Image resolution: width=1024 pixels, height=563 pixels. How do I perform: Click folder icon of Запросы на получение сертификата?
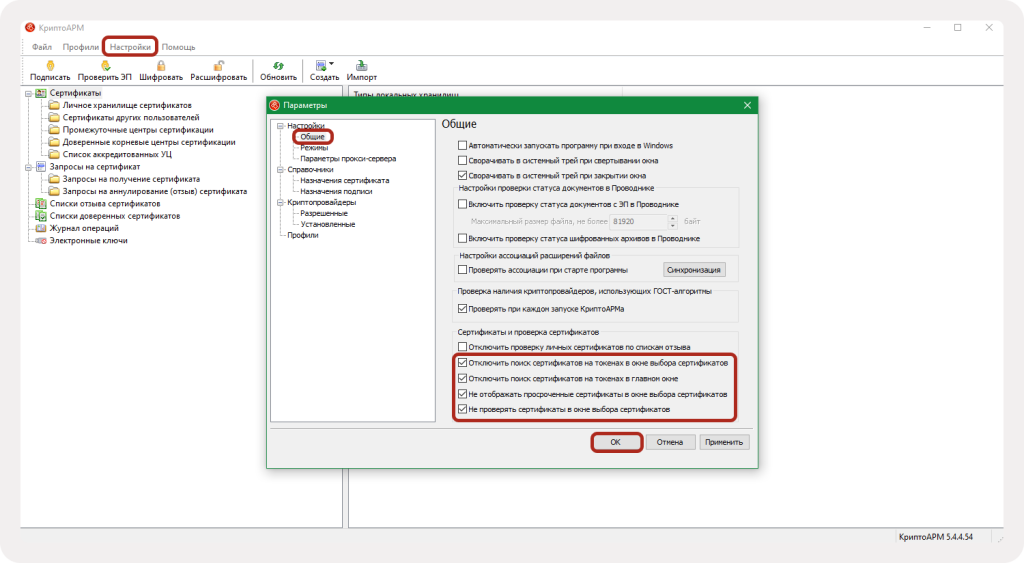click(54, 179)
